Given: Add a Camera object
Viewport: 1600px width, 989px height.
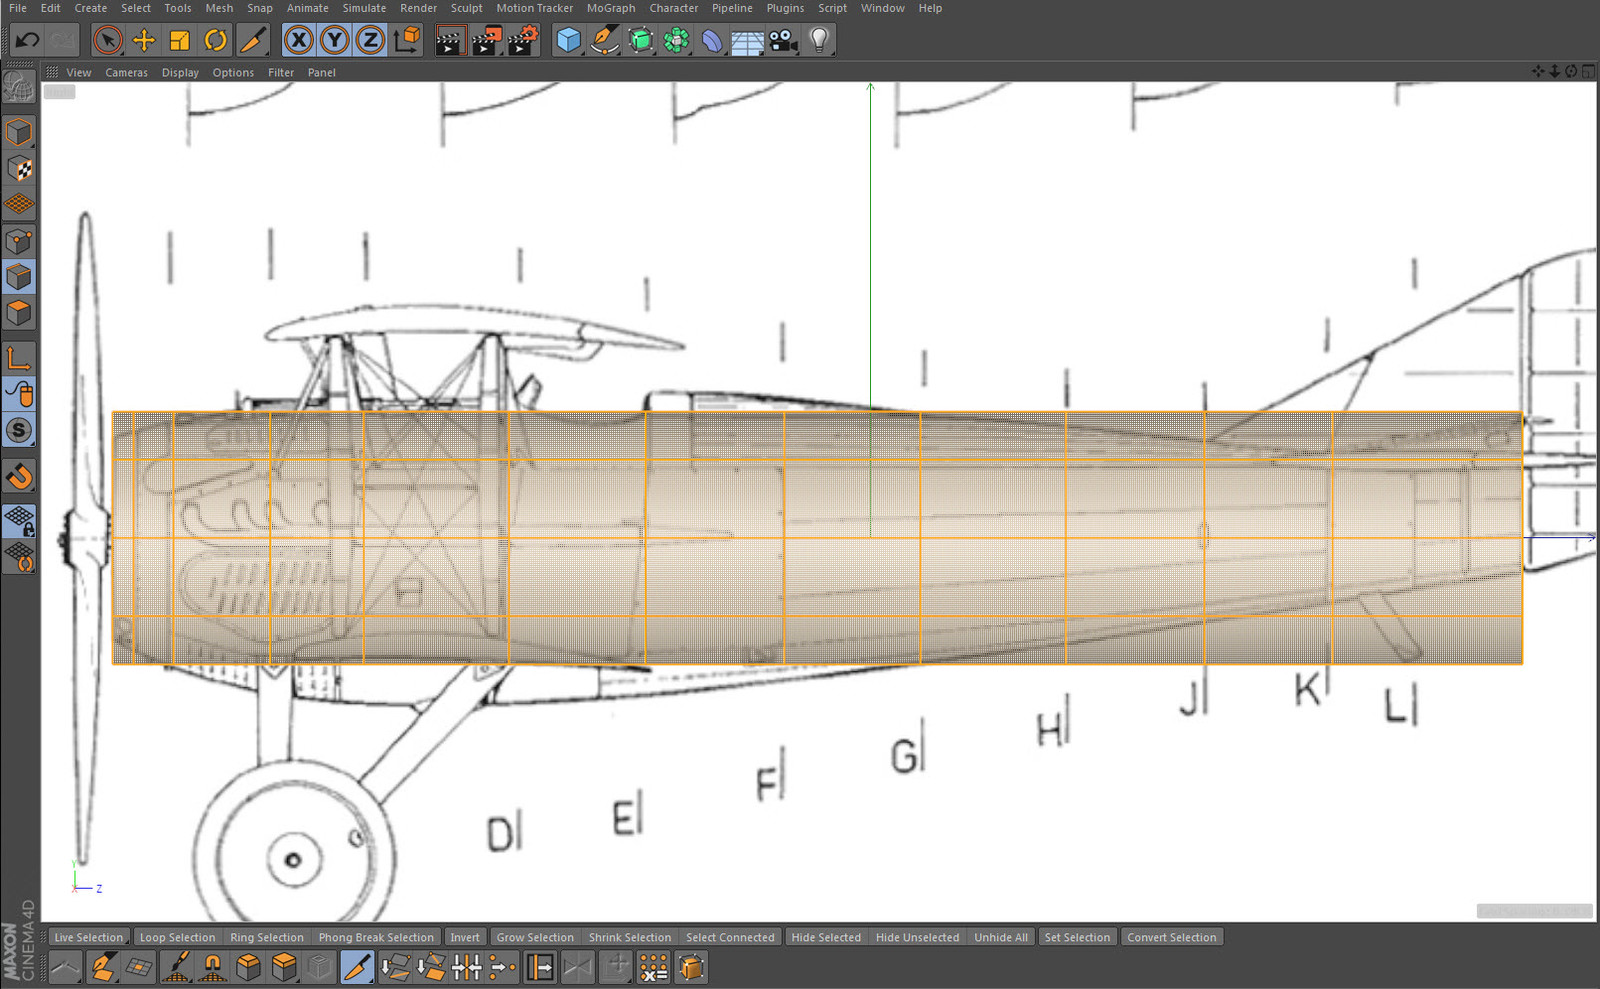Looking at the screenshot, I should click(x=783, y=40).
